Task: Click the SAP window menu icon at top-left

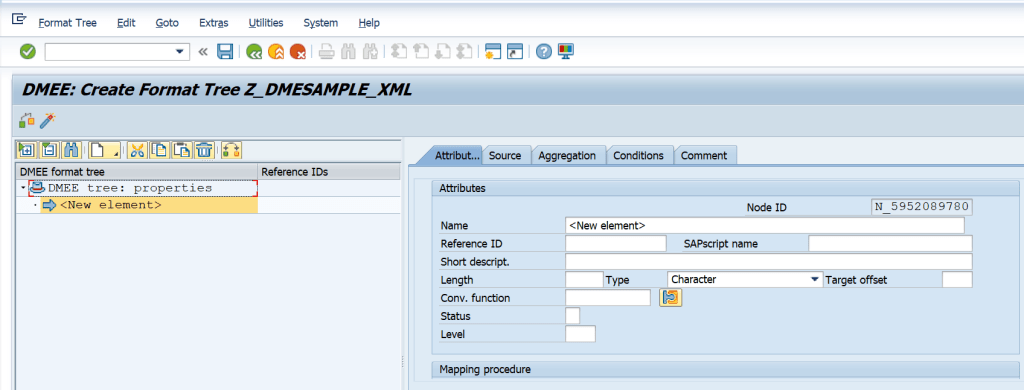Action: tap(19, 19)
